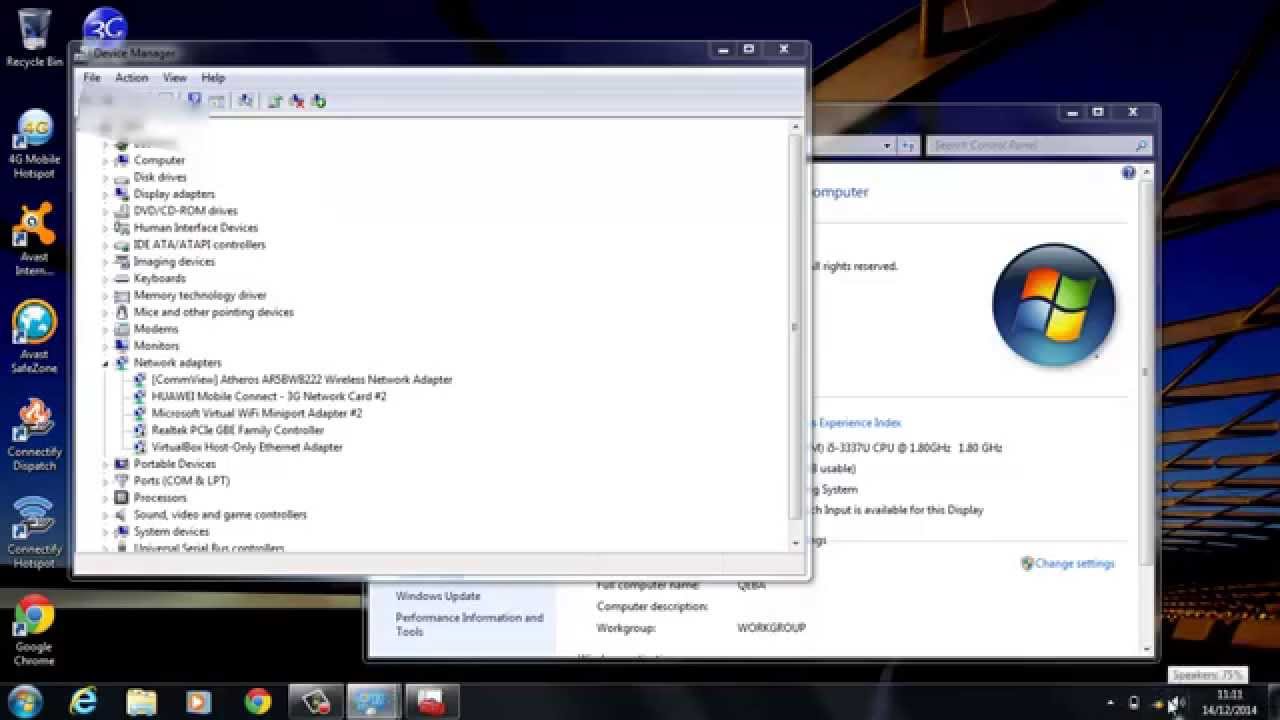Click the Uninstall device toolbar icon with red X
1280x720 pixels.
pyautogui.click(x=297, y=101)
